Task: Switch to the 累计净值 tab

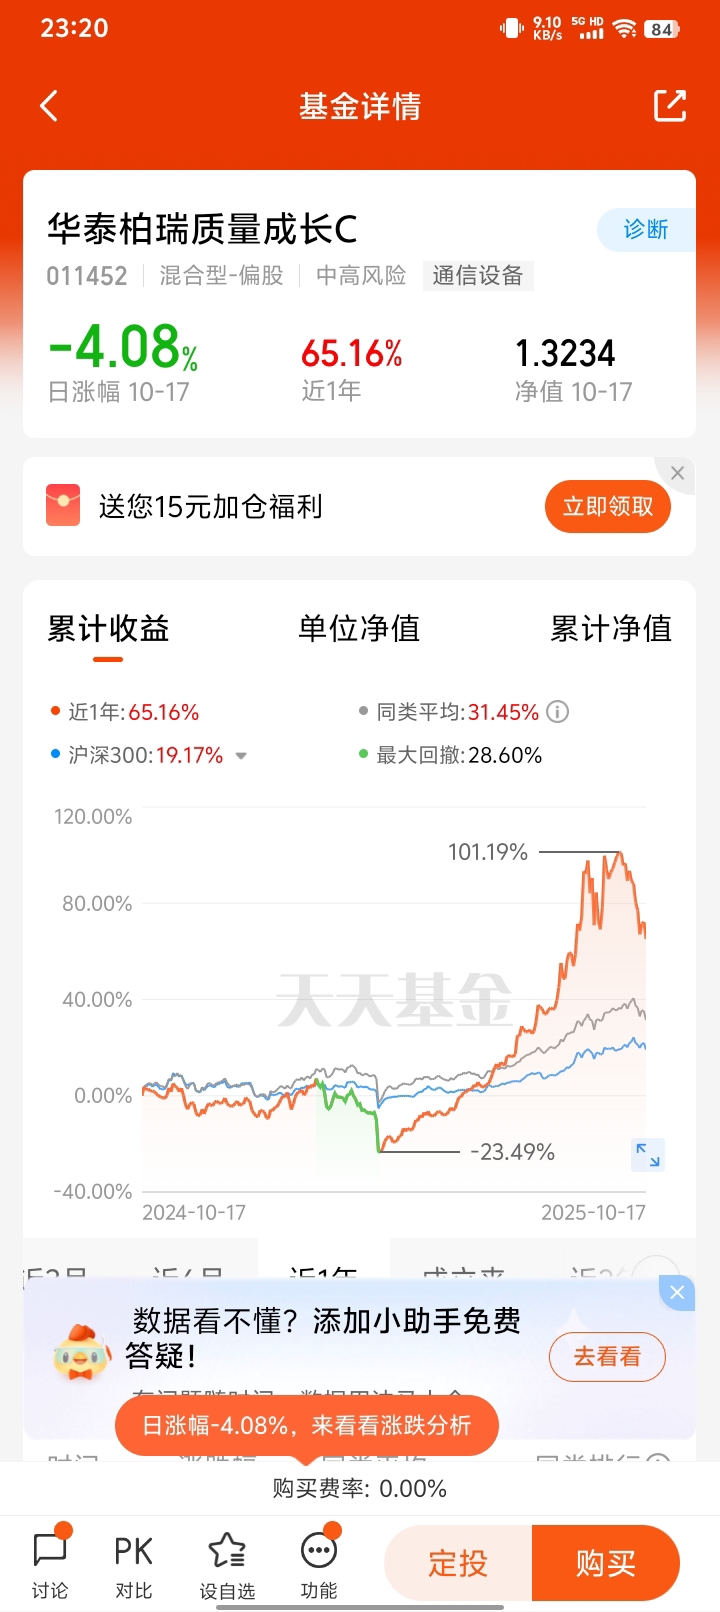Action: point(611,629)
